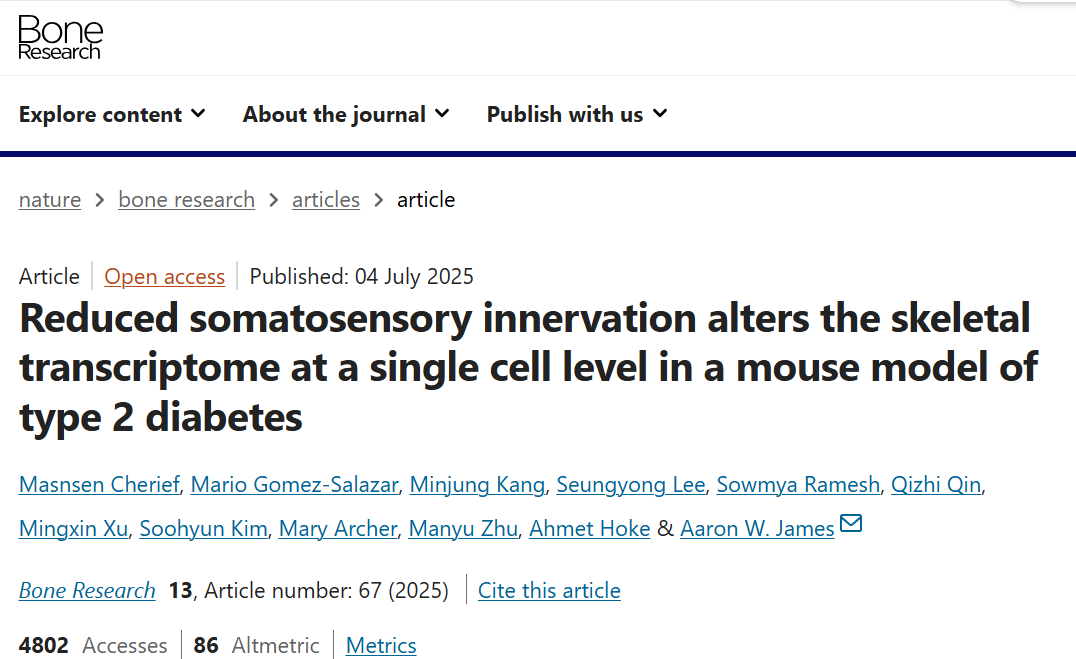View author Mario Gomez-Salazar details
This screenshot has height=659, width=1076.
tap(295, 485)
